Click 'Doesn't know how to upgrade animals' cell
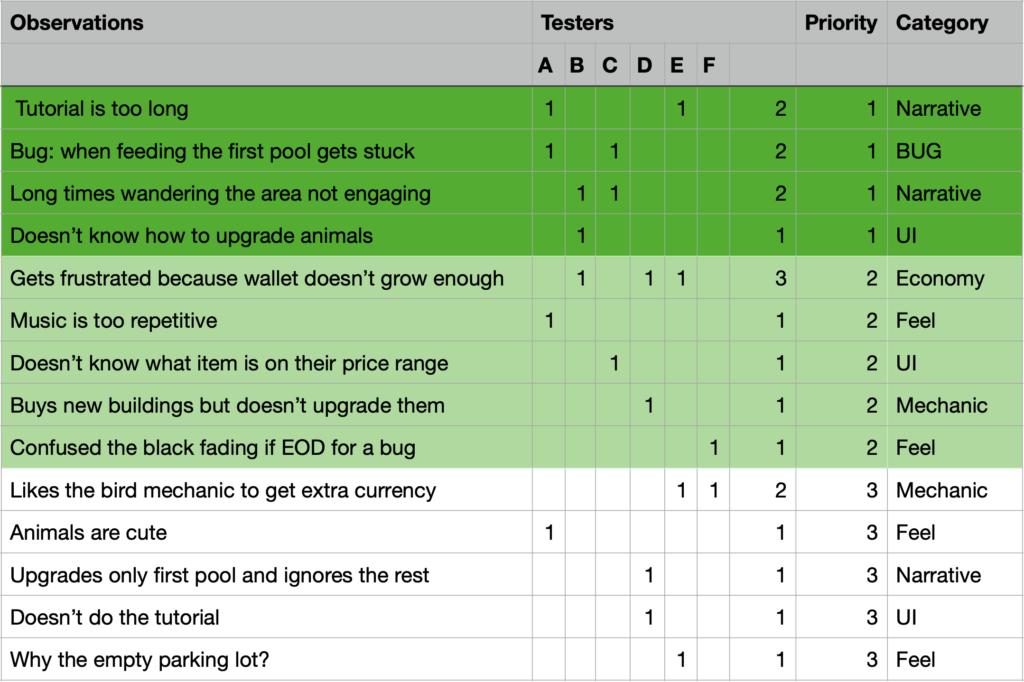 [266, 235]
